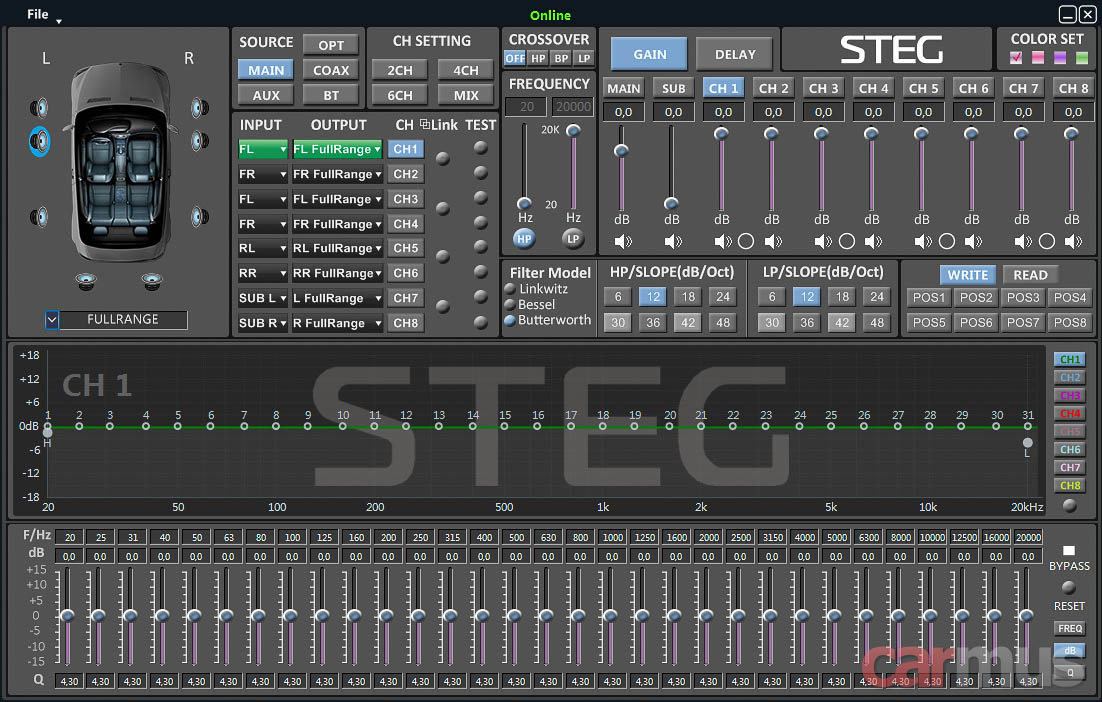This screenshot has width=1102, height=702.
Task: Select the CH 2 gain channel tab
Action: (773, 88)
